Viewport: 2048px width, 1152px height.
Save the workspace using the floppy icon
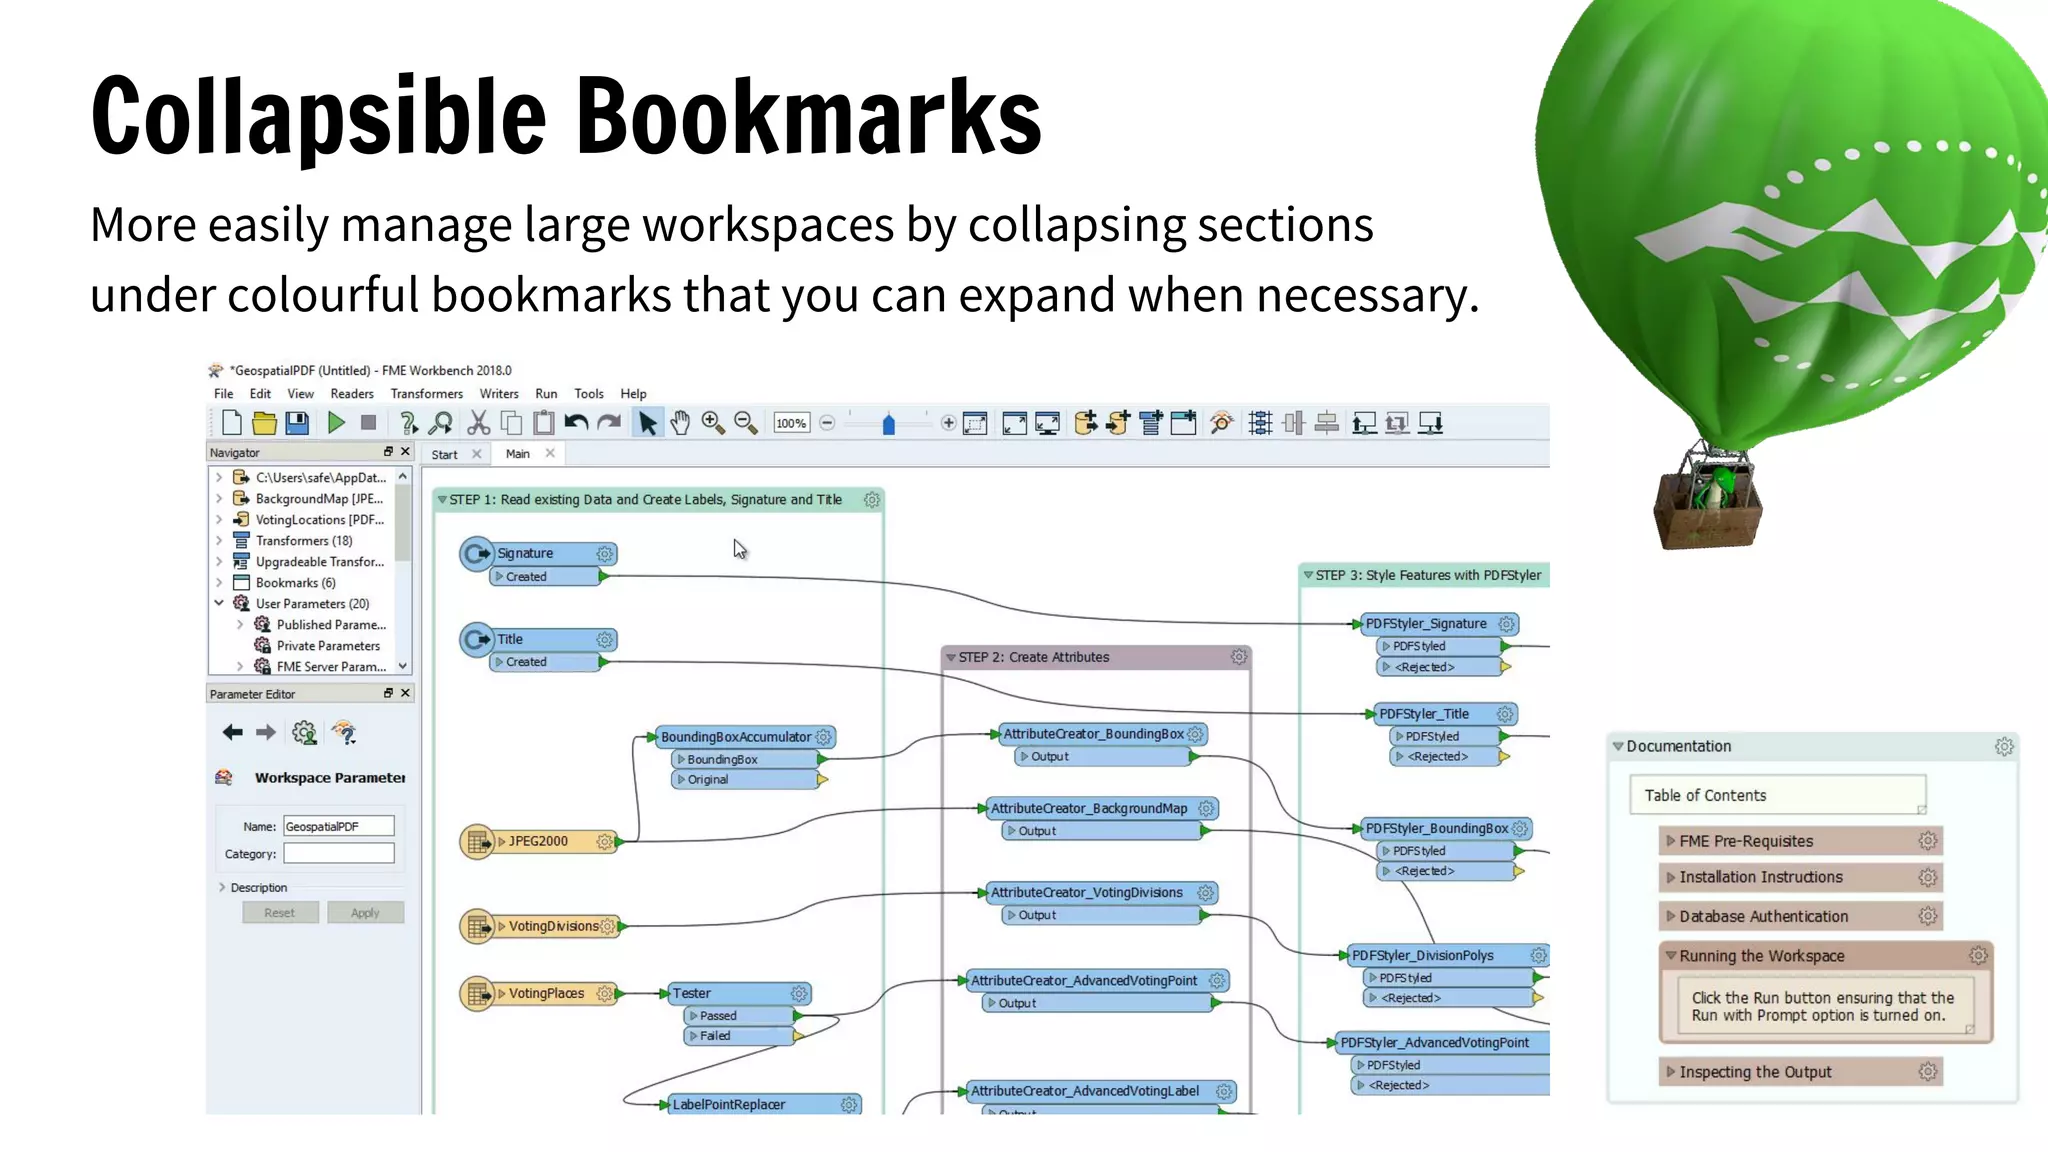[297, 423]
